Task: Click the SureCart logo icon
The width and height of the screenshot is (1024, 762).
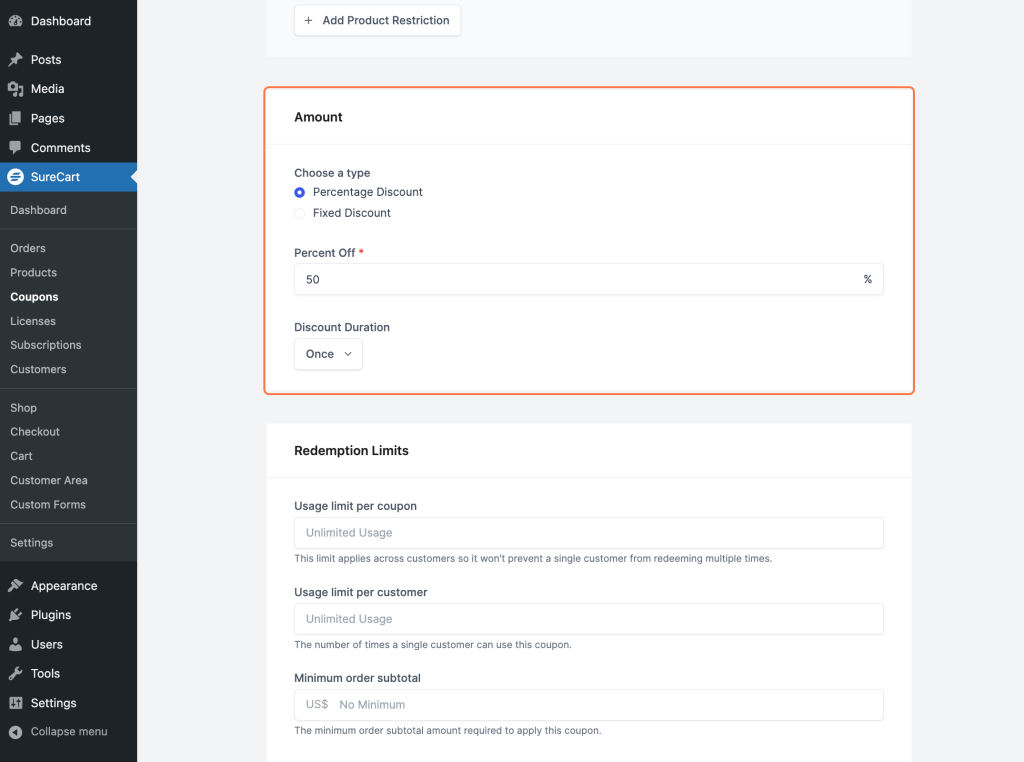Action: 15,177
